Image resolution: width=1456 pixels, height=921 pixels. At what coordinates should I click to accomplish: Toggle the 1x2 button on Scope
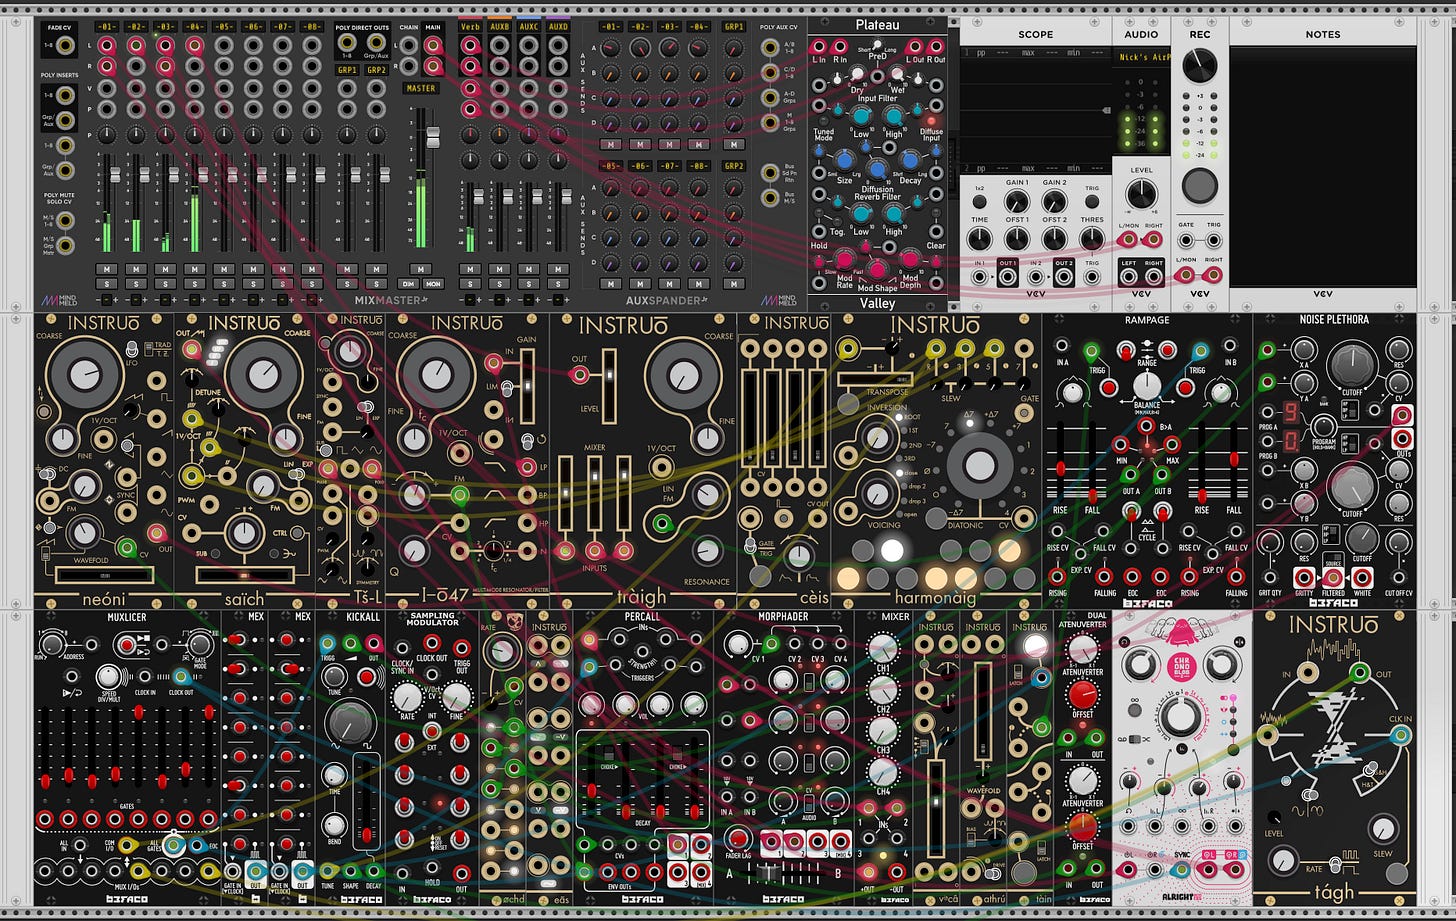(980, 201)
